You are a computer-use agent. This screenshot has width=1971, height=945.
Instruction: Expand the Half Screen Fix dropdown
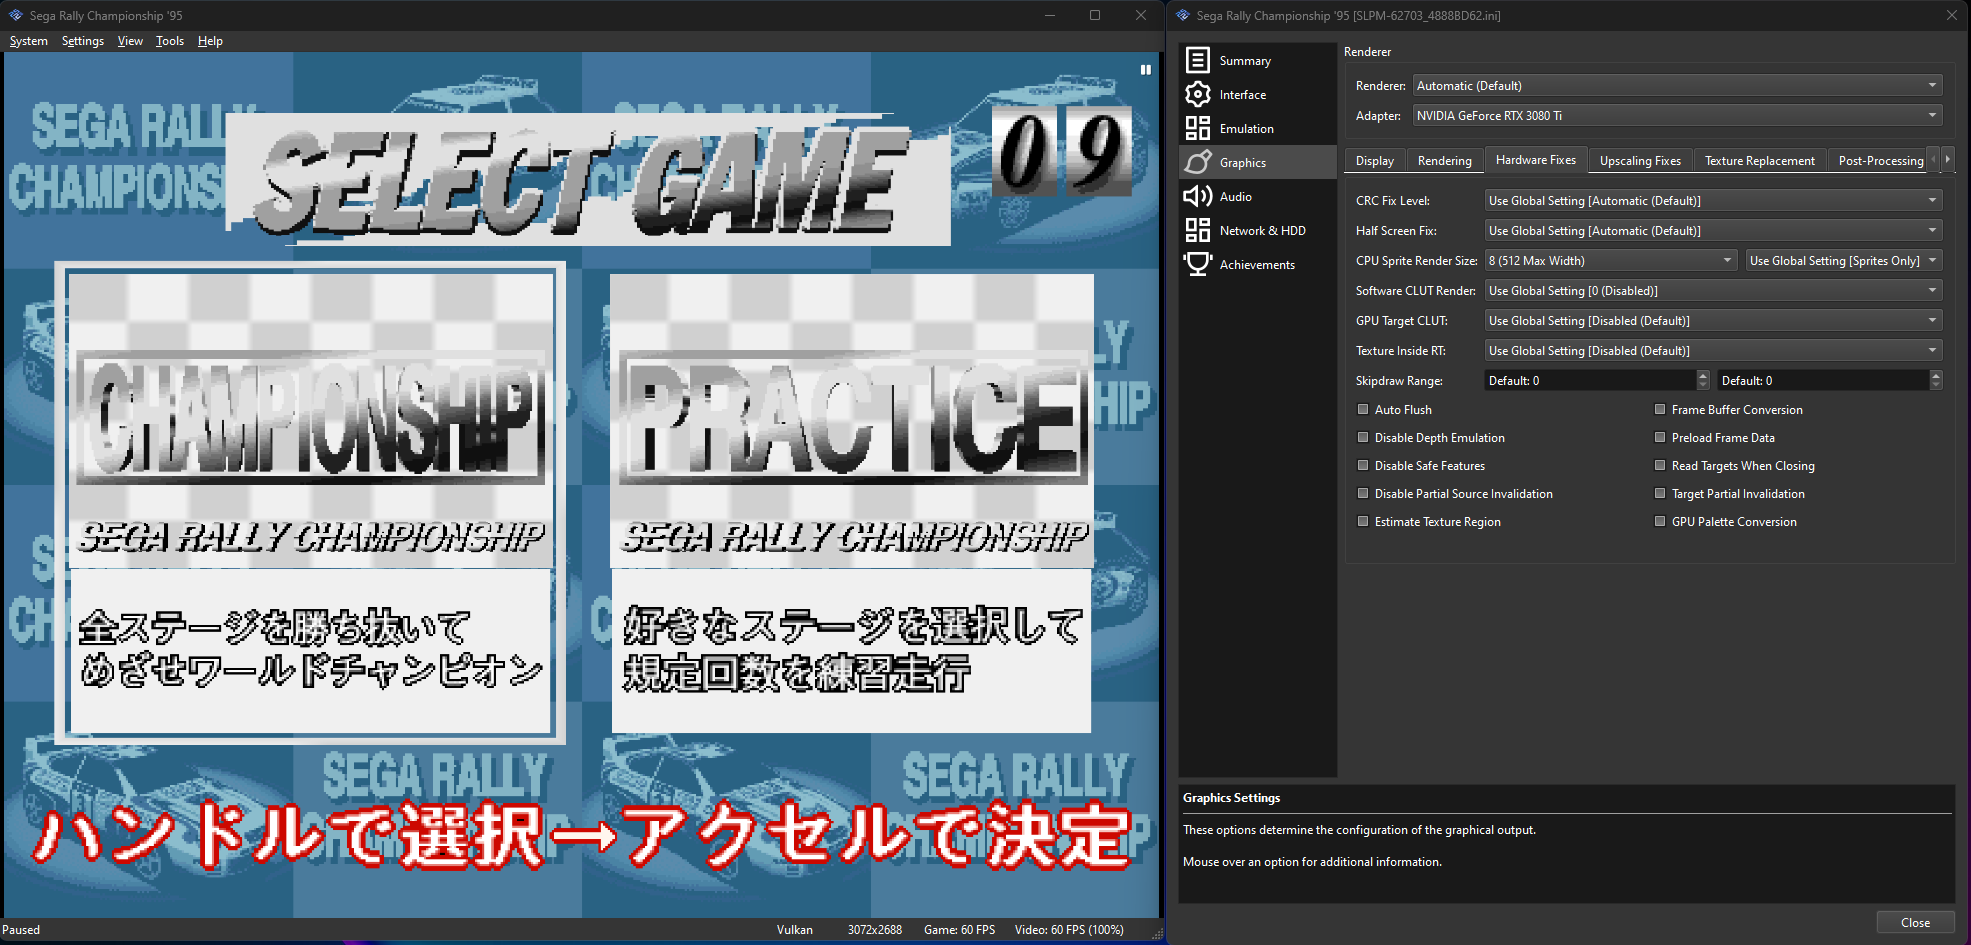point(1713,231)
